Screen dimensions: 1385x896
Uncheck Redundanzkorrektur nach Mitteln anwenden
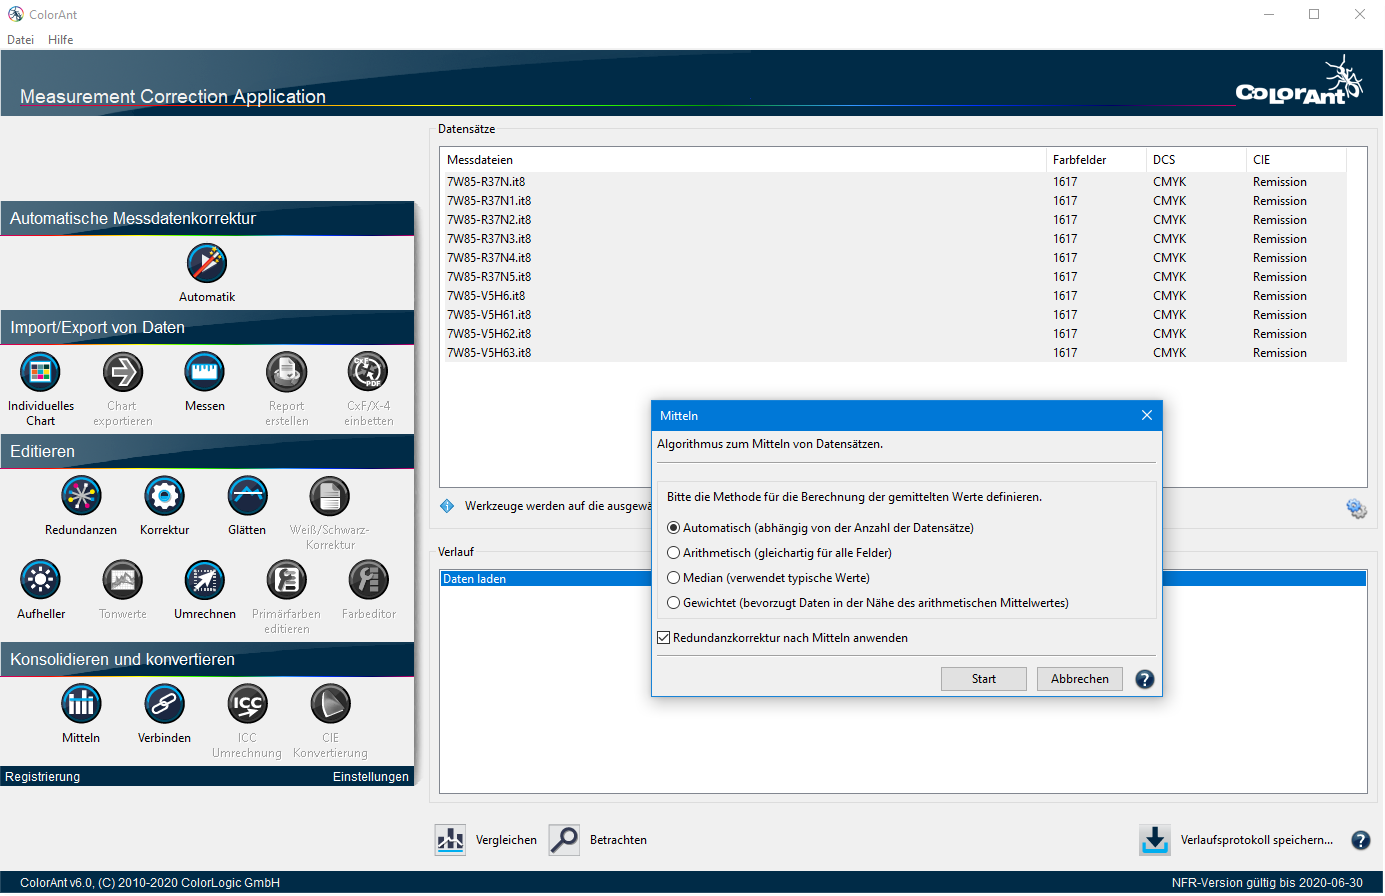coord(664,638)
